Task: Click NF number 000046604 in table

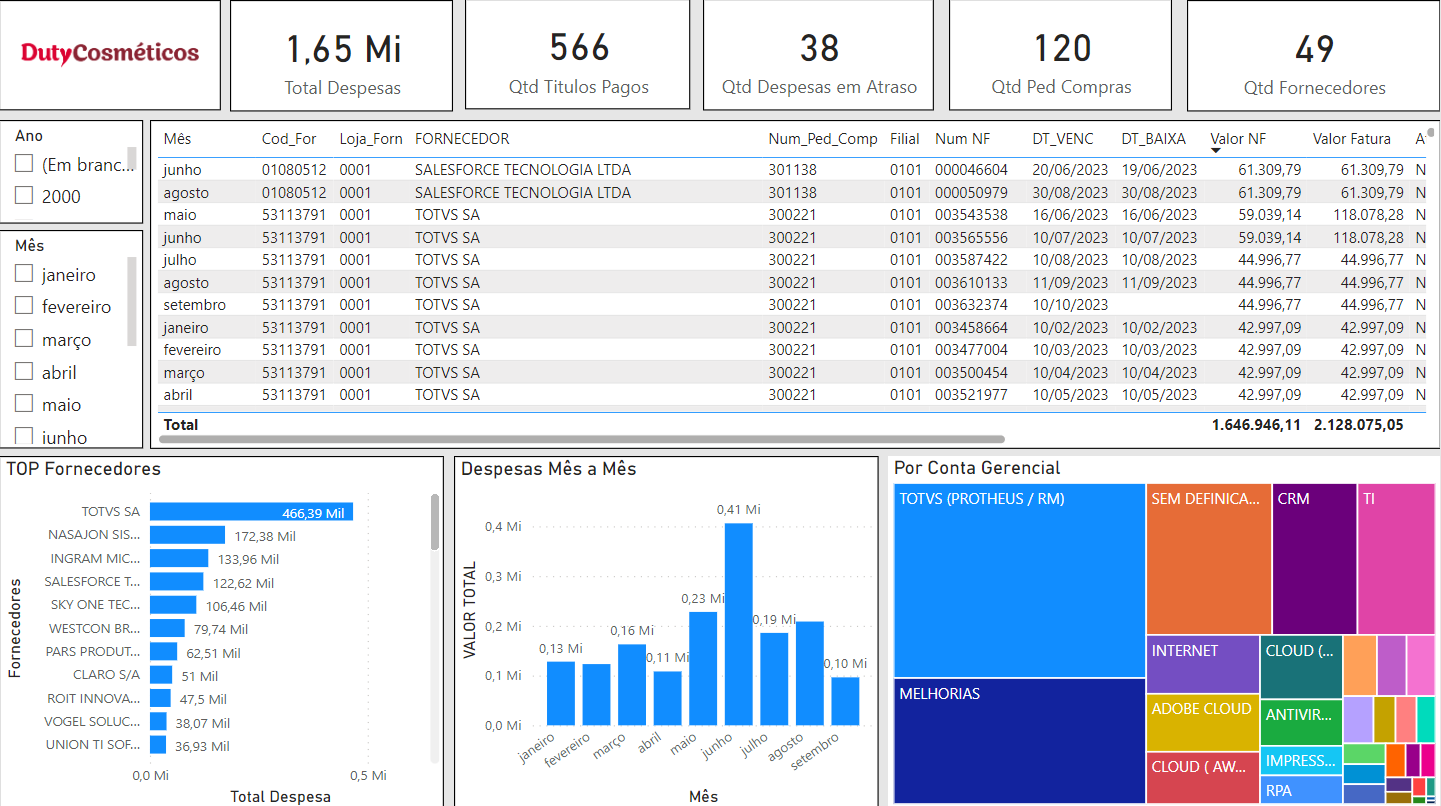Action: 971,170
